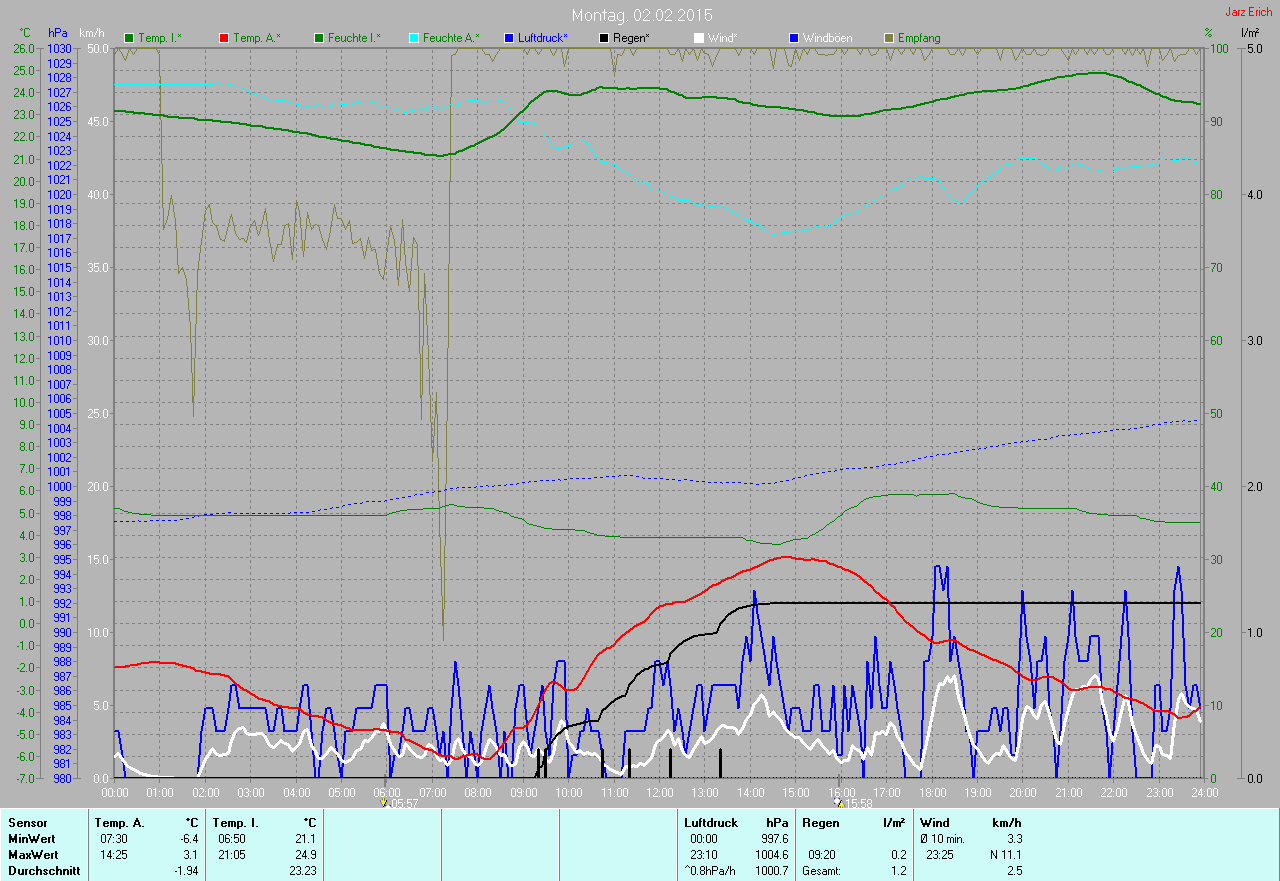Toggle the cyan Feuchte A. legend entry
This screenshot has width=1280, height=881.
click(x=450, y=38)
